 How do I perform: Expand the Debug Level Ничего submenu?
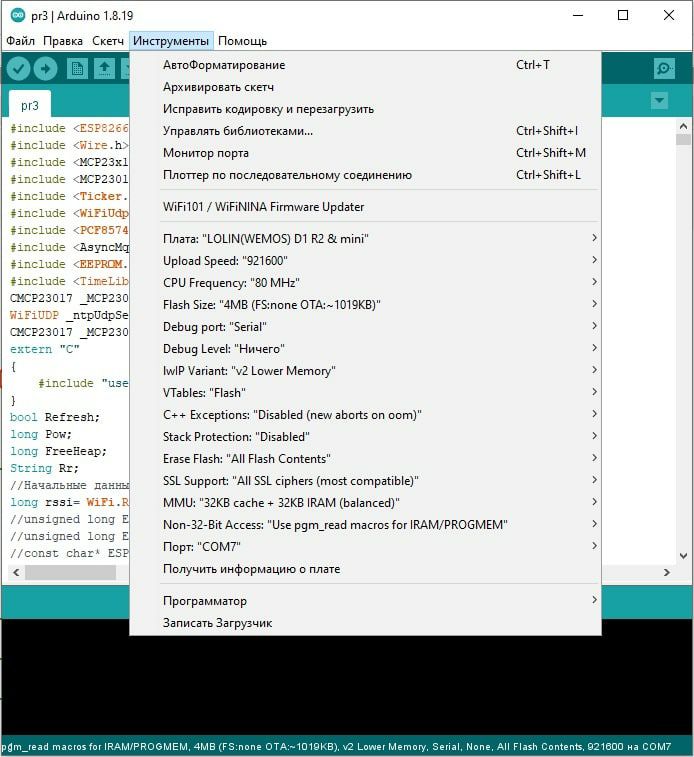coord(365,349)
